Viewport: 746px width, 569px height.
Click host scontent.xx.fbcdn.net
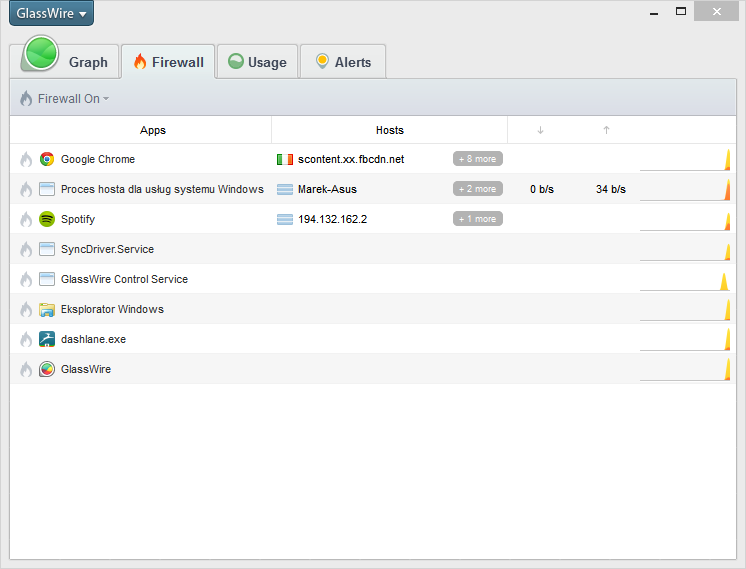pyautogui.click(x=351, y=159)
